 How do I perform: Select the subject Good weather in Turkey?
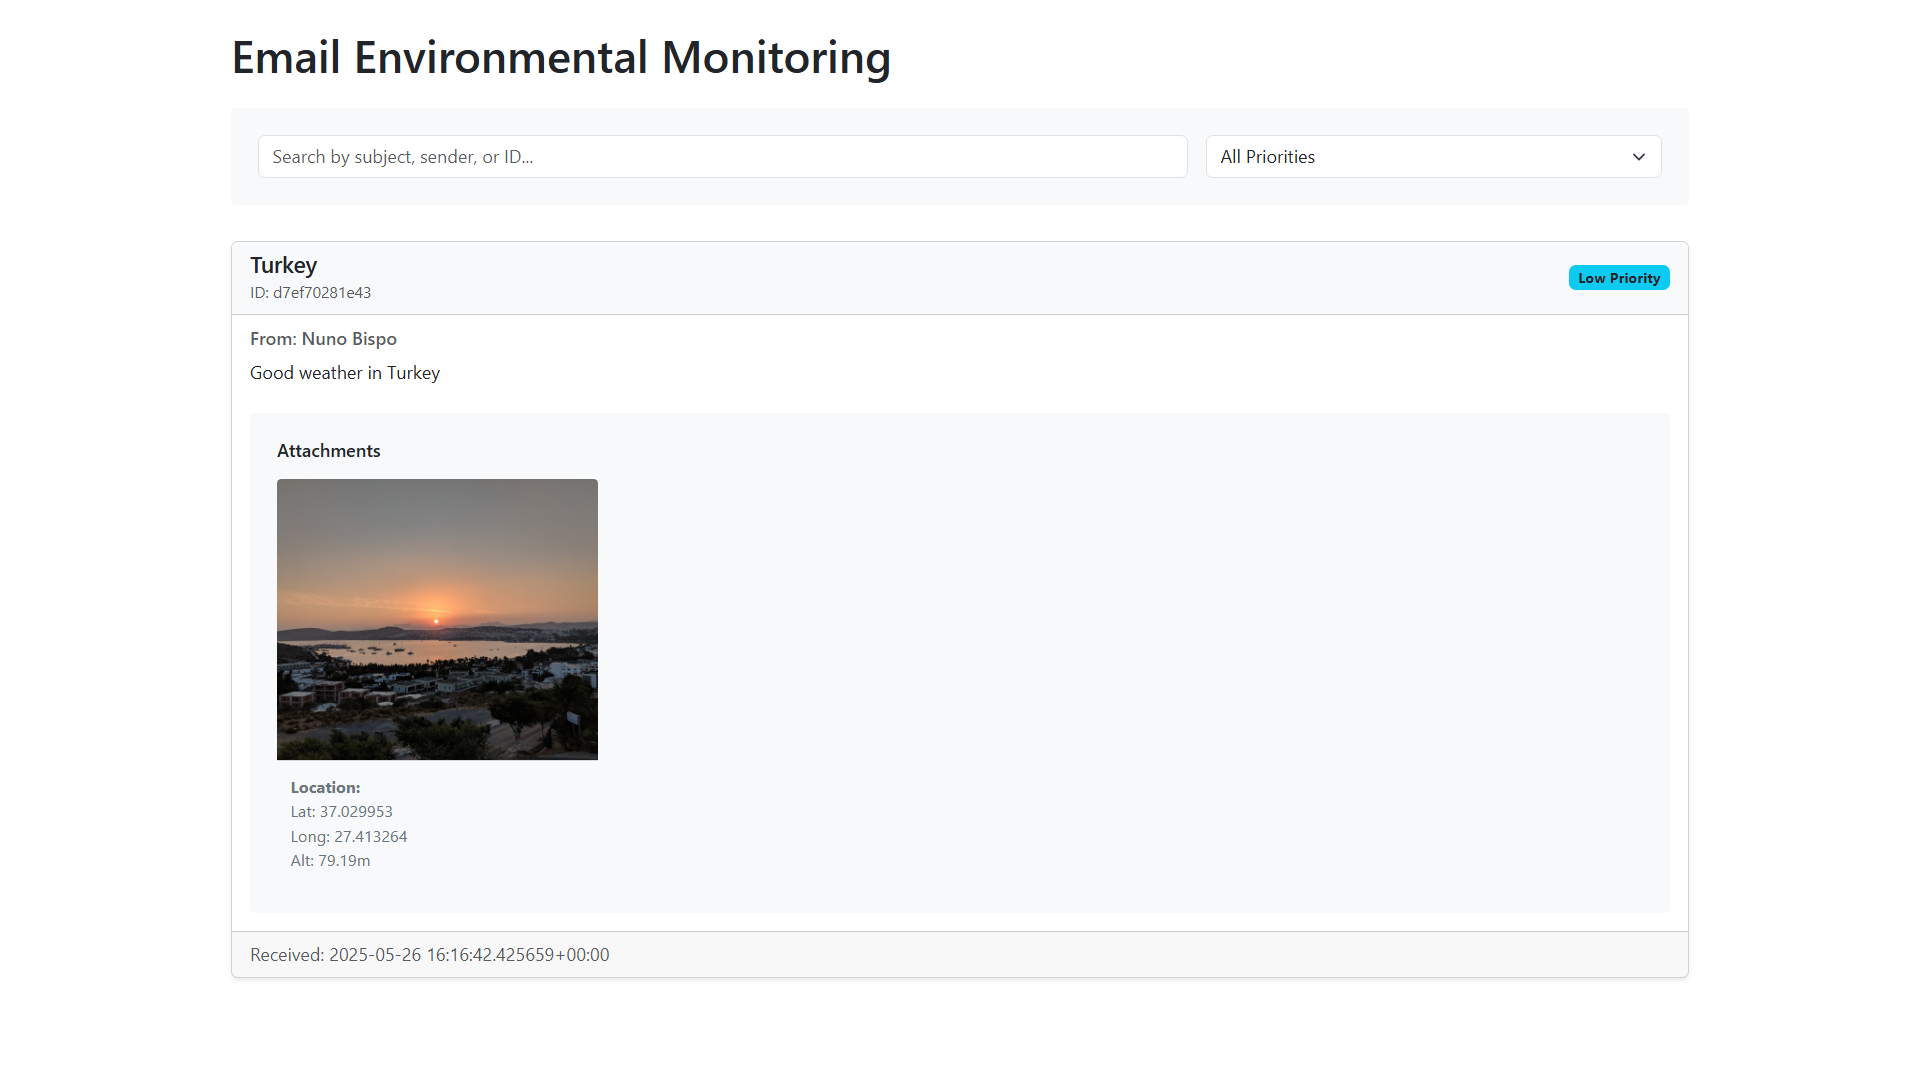(344, 372)
